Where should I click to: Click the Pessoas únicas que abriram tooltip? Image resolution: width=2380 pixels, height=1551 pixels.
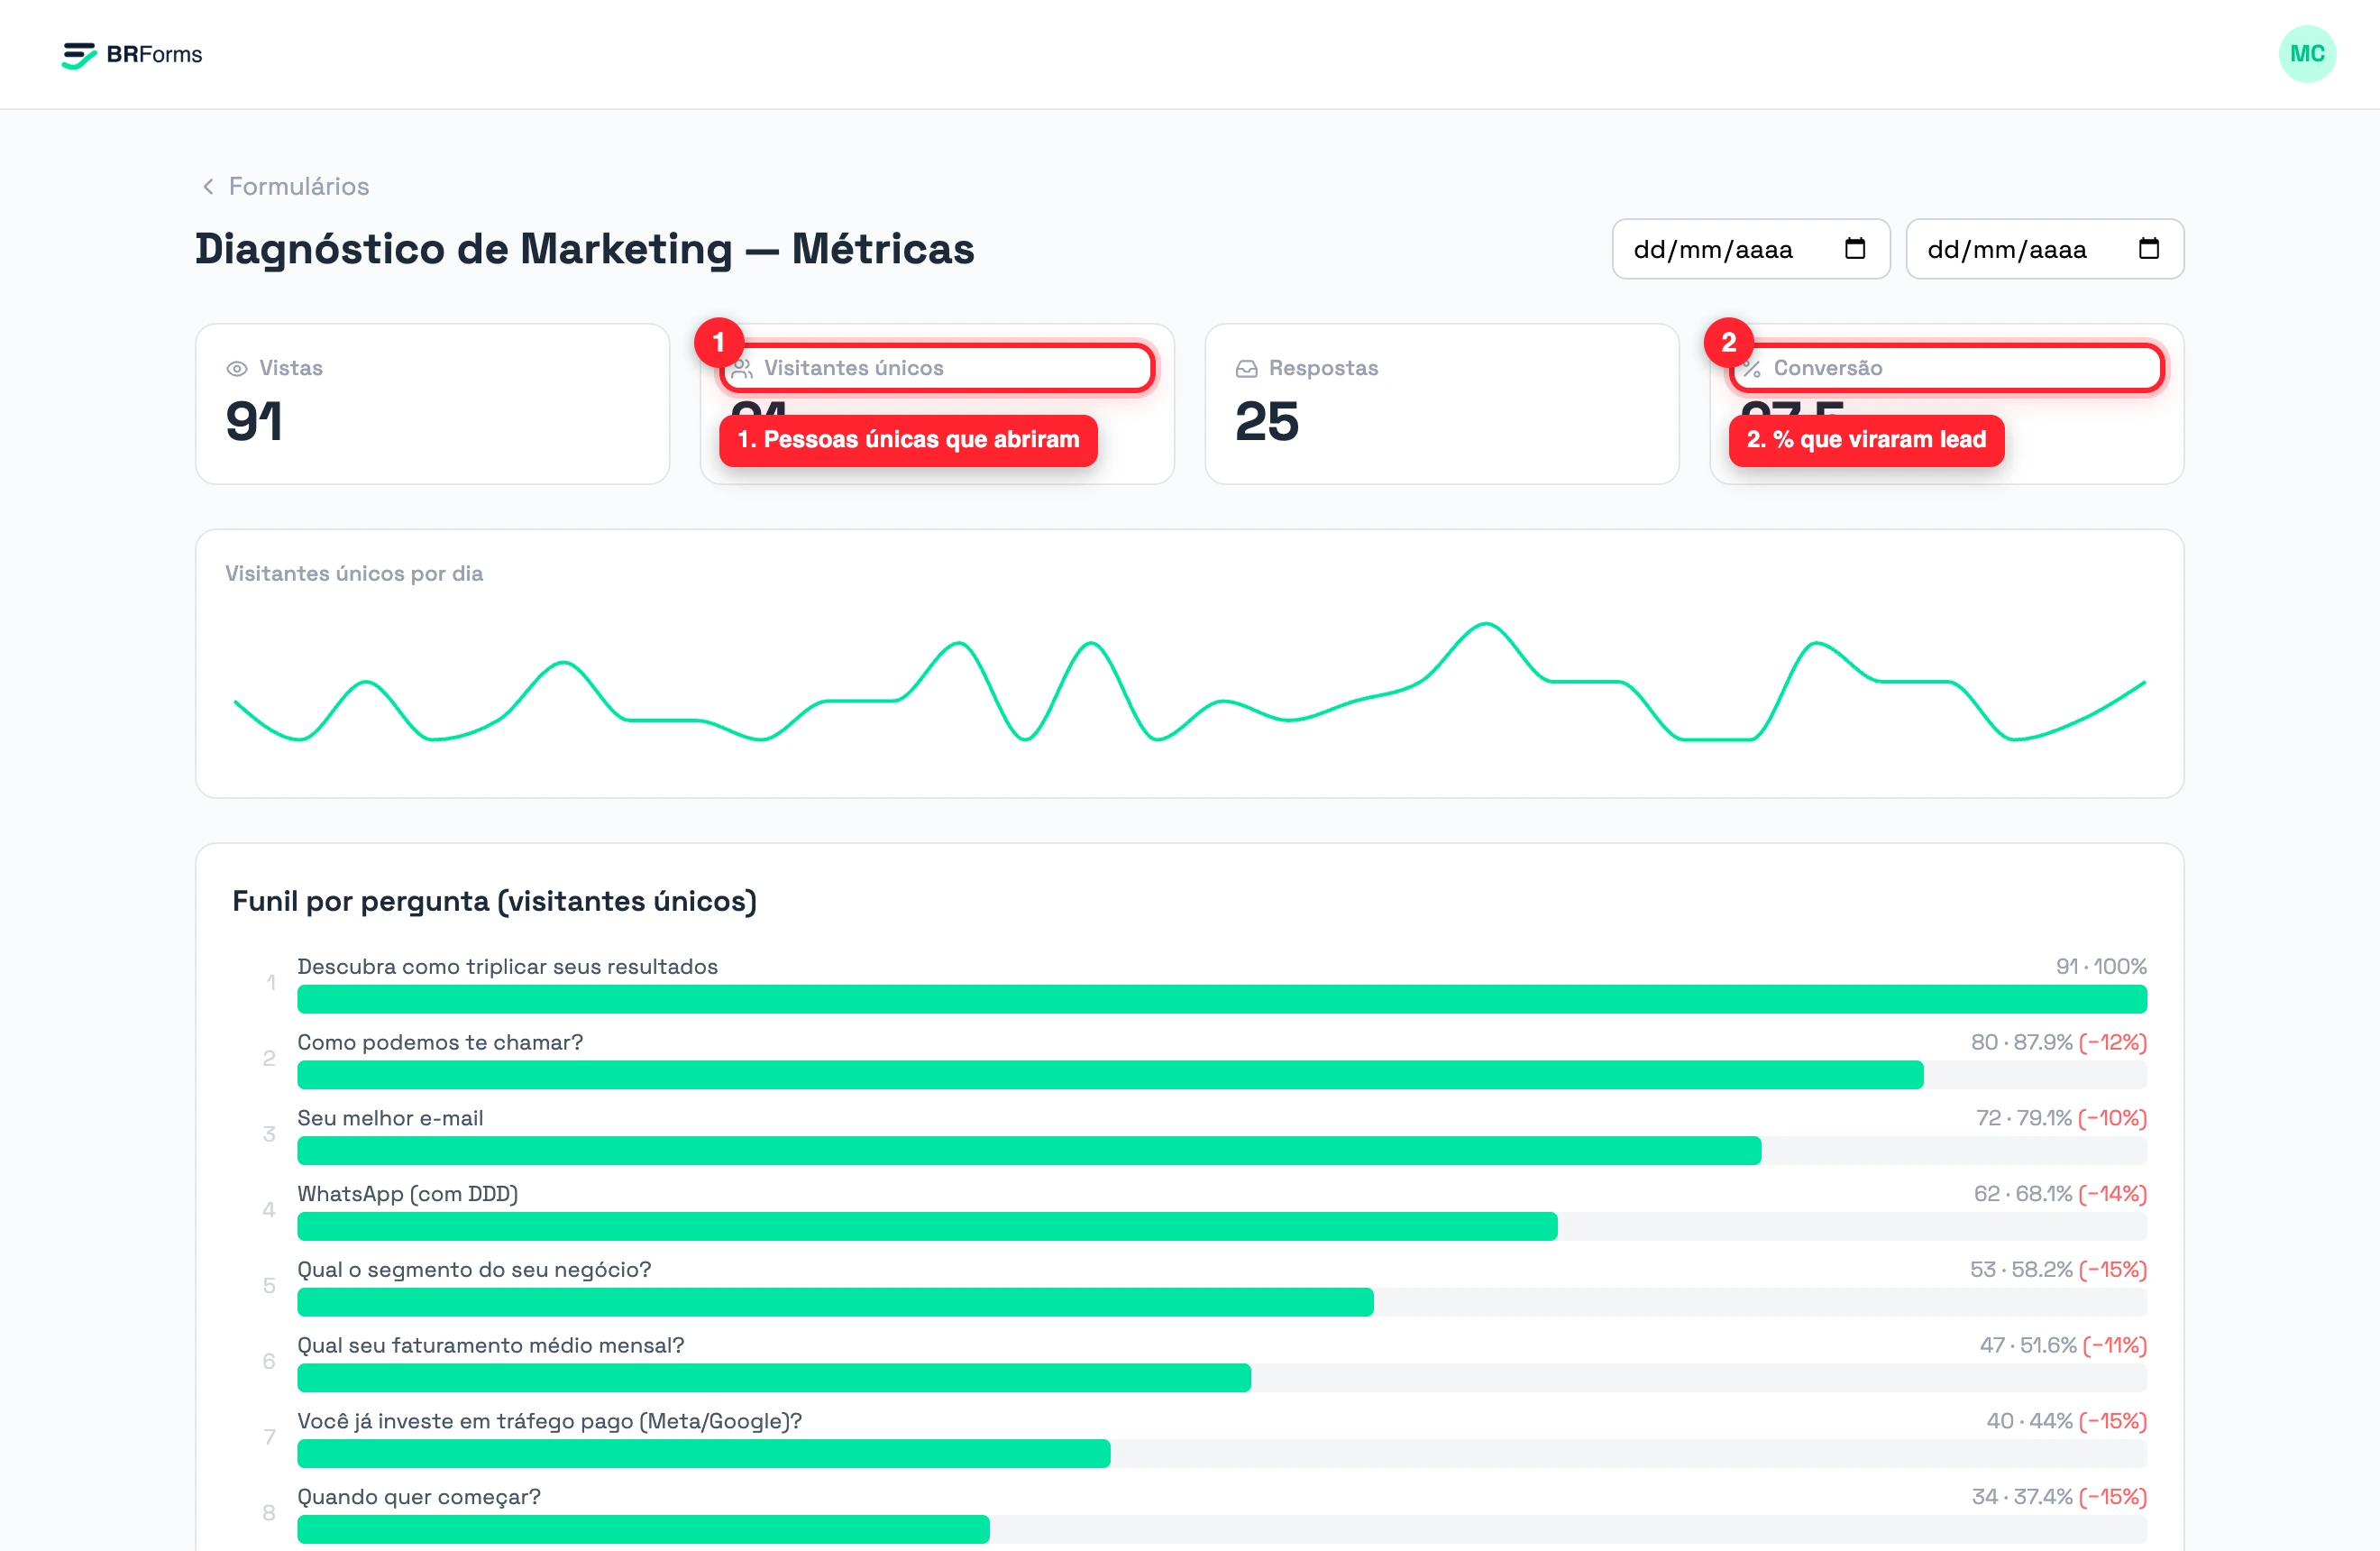coord(908,440)
